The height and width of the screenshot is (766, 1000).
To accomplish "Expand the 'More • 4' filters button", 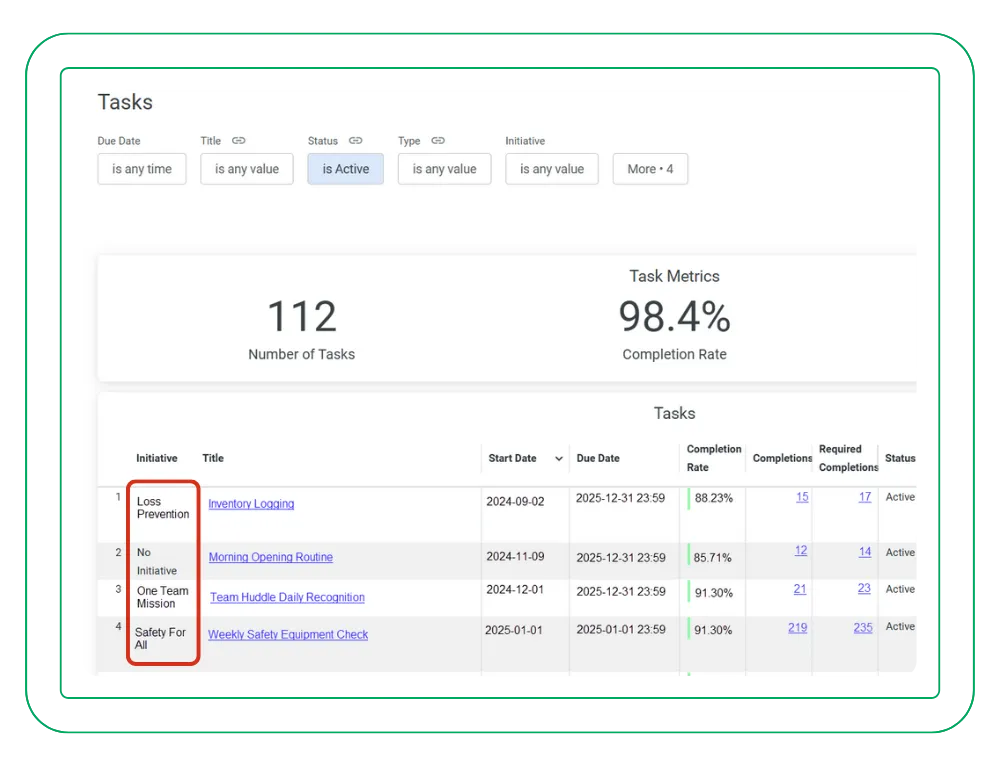I will [x=650, y=169].
